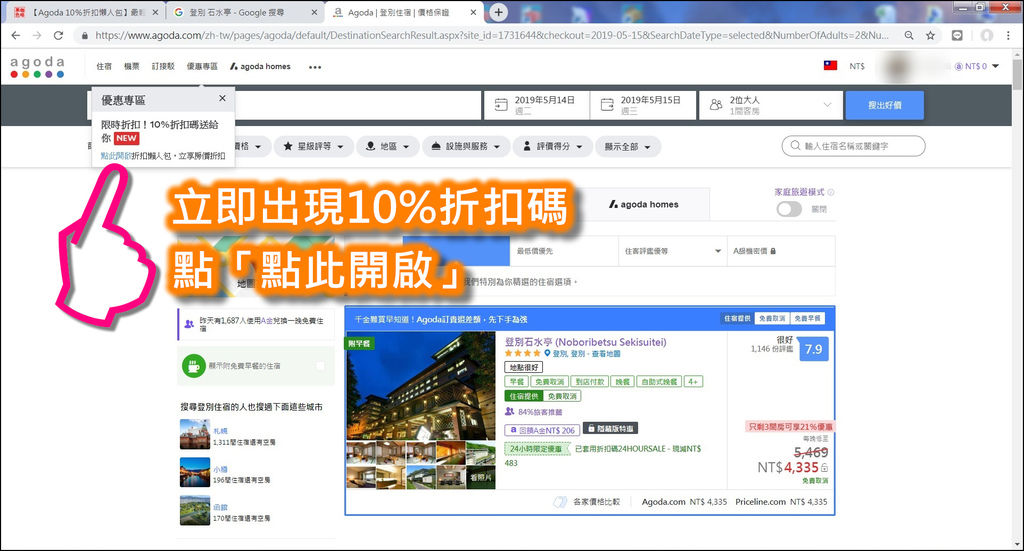The width and height of the screenshot is (1024, 551).
Task: Click Agoda.com NT$ 4,335 price comparison
Action: pyautogui.click(x=684, y=501)
